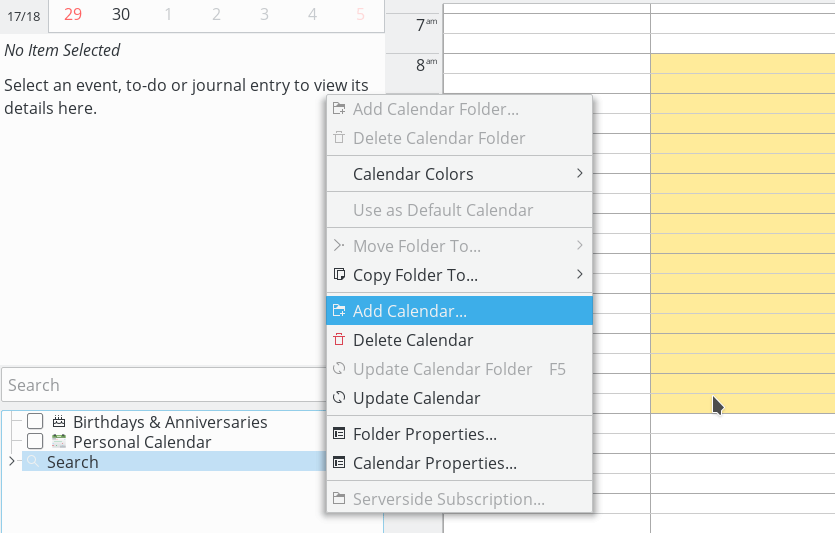
Task: Select day 30 in the mini calendar
Action: pyautogui.click(x=121, y=14)
